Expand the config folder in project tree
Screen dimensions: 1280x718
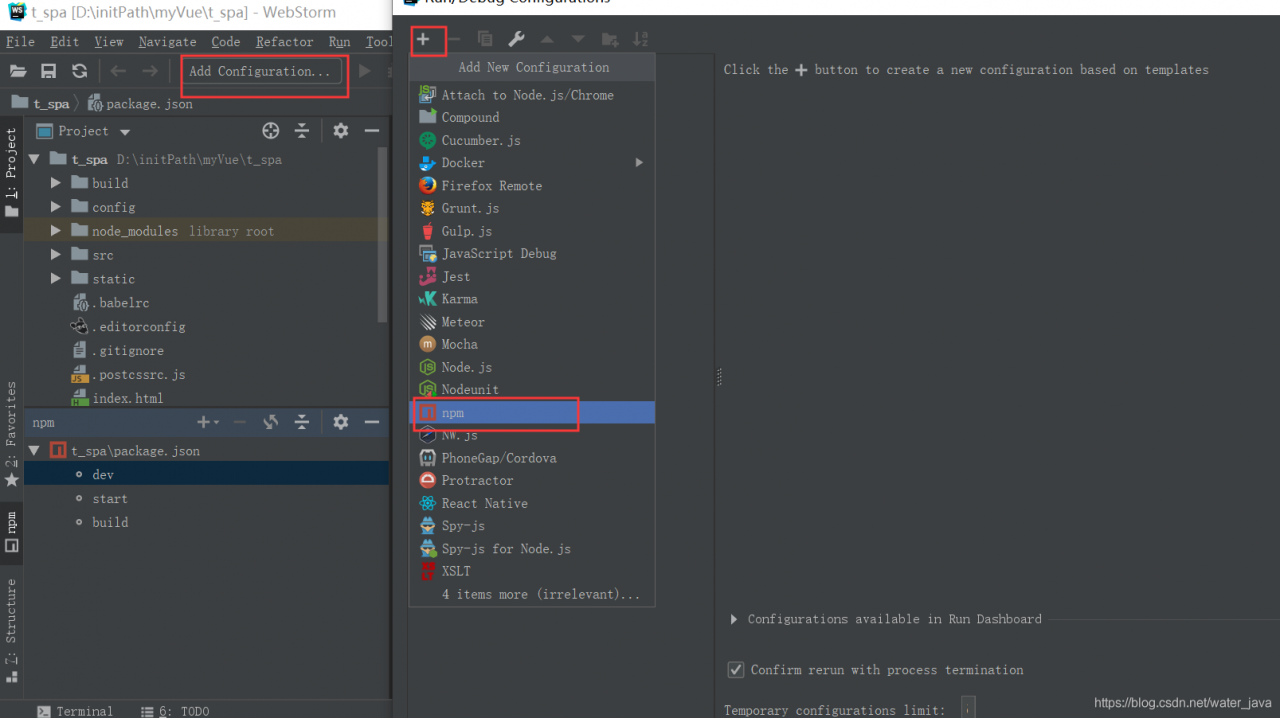point(56,207)
